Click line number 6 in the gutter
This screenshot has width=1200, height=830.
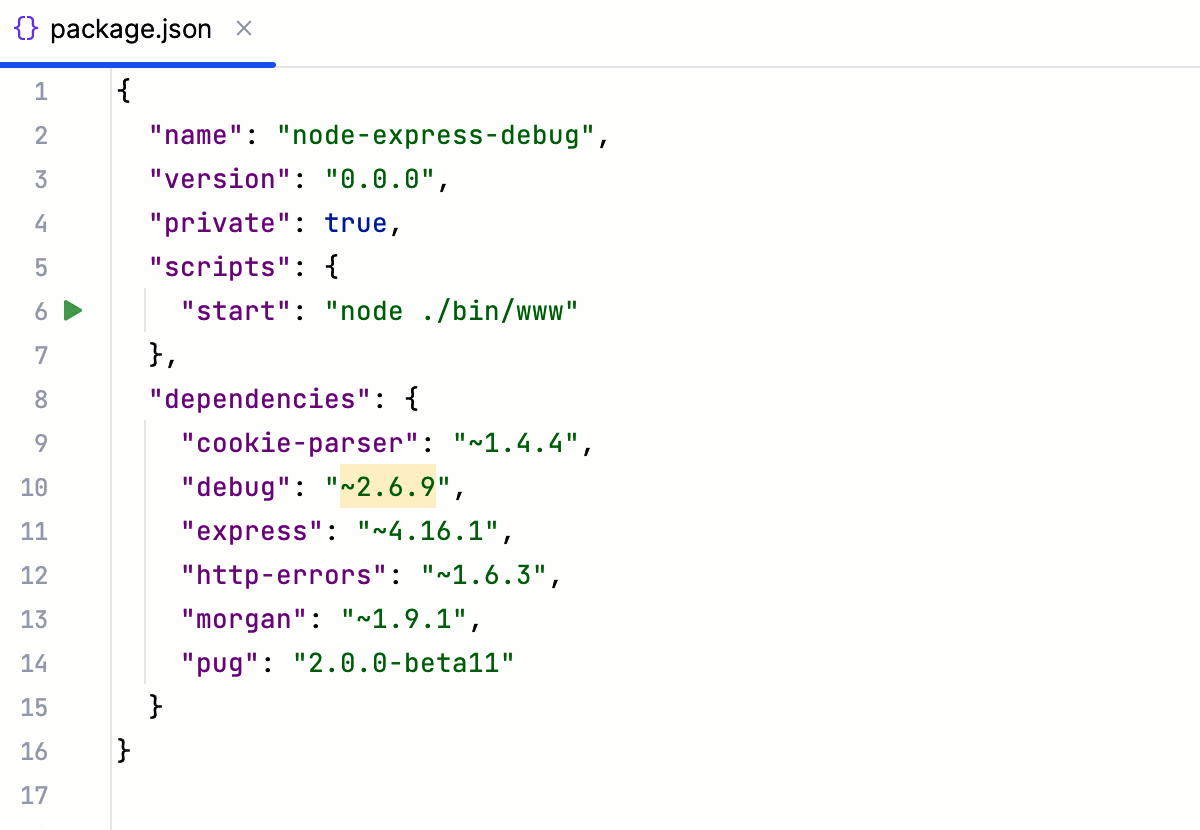coord(40,311)
